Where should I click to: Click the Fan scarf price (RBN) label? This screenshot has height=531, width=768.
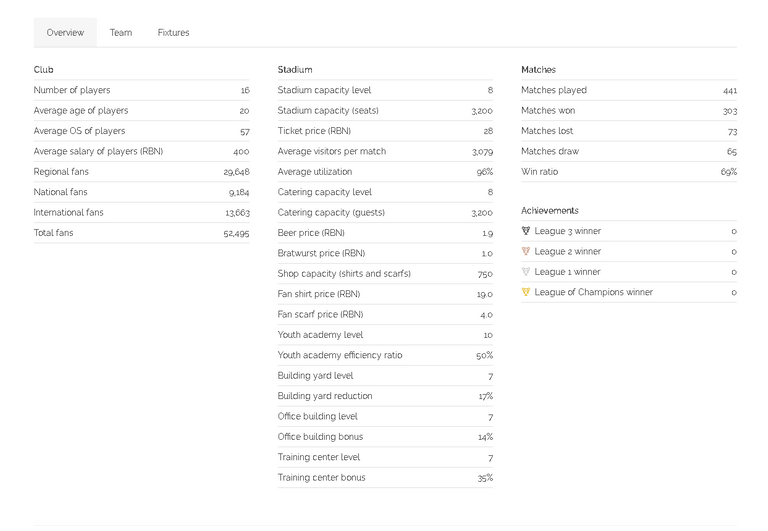(320, 314)
